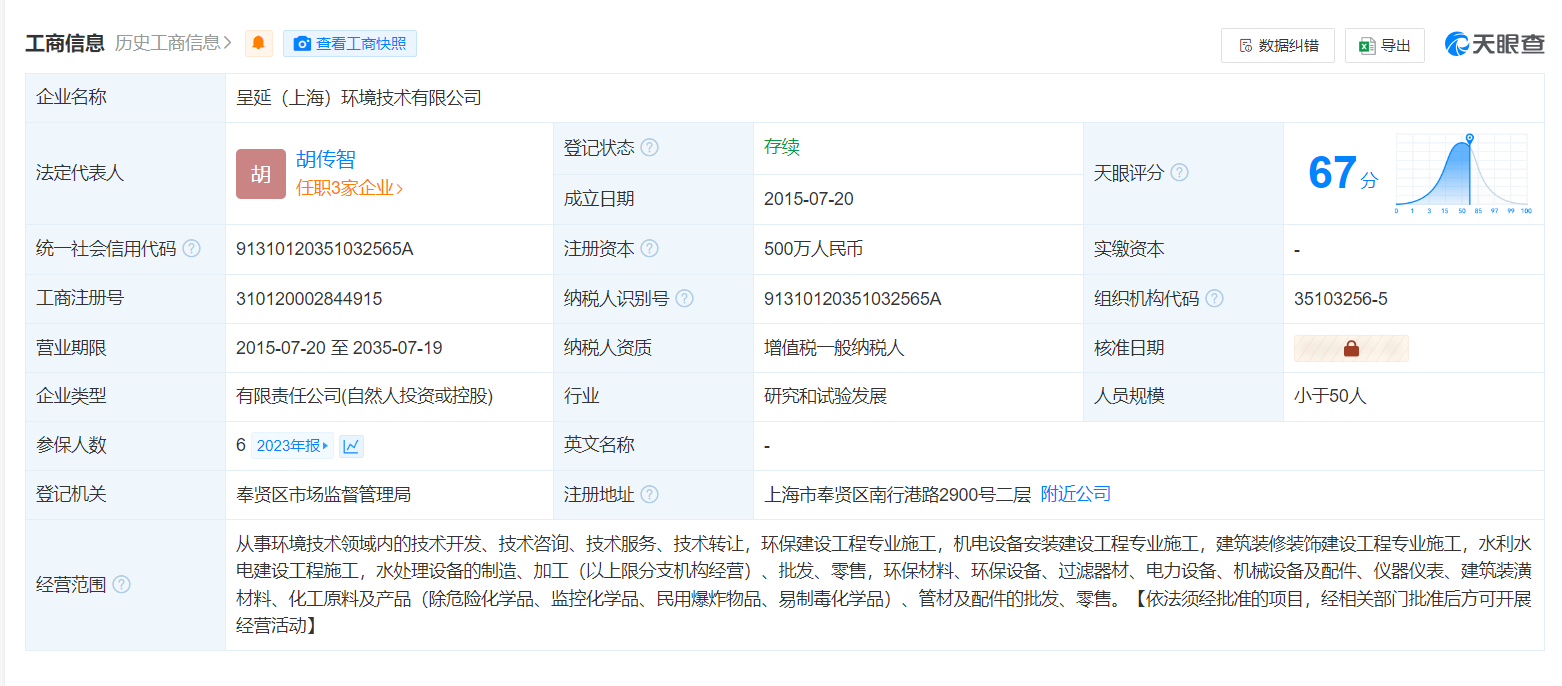The height and width of the screenshot is (686, 1562).
Task: Click 数据纠错 button
Action: [x=1278, y=45]
